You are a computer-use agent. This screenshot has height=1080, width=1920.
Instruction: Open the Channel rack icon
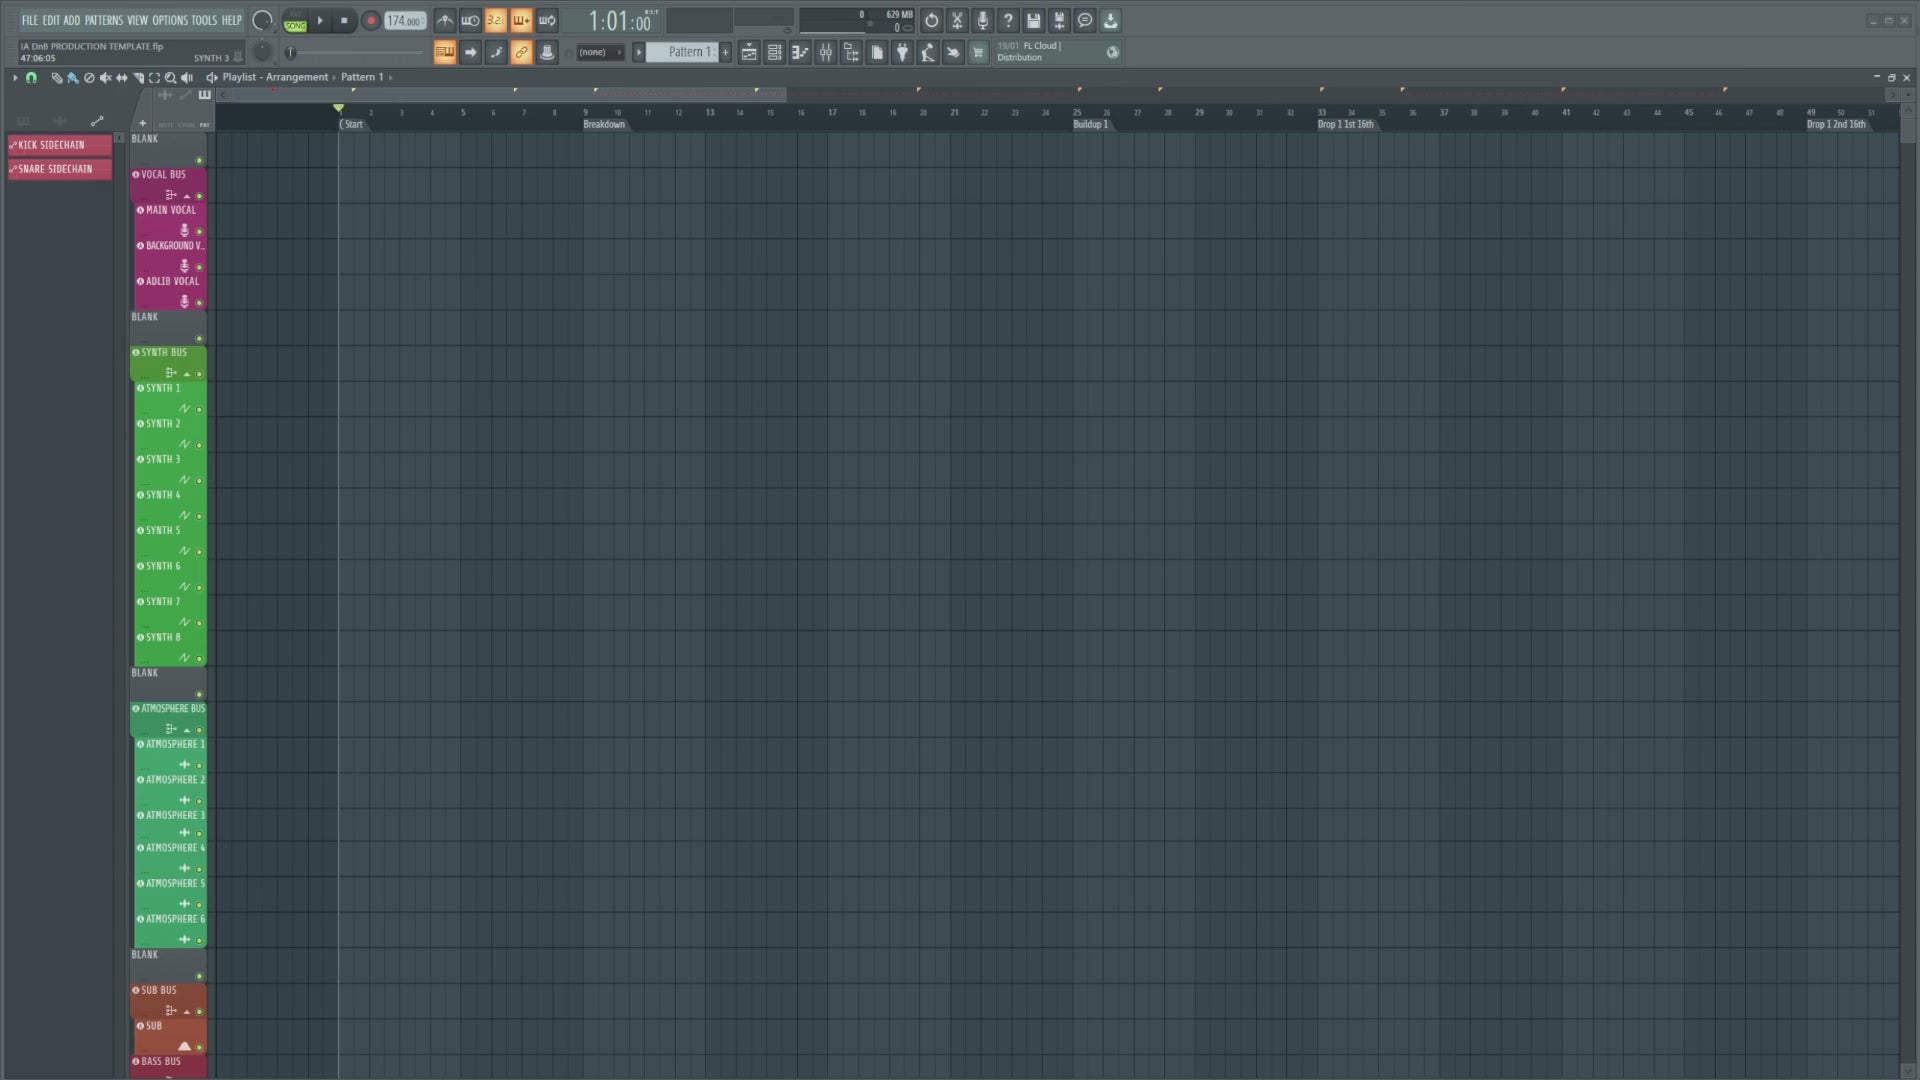point(774,53)
